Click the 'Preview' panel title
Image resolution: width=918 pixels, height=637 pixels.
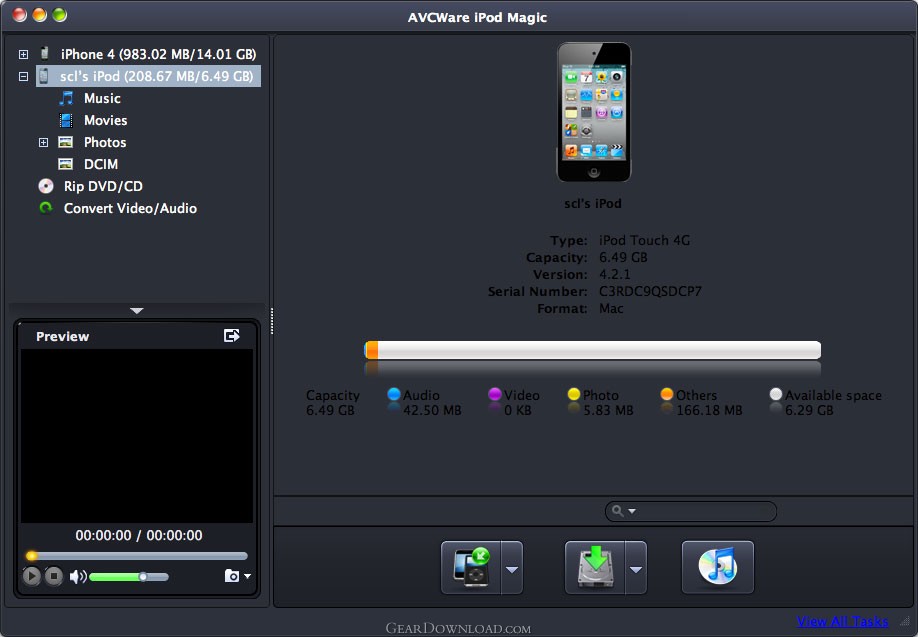[x=63, y=337]
